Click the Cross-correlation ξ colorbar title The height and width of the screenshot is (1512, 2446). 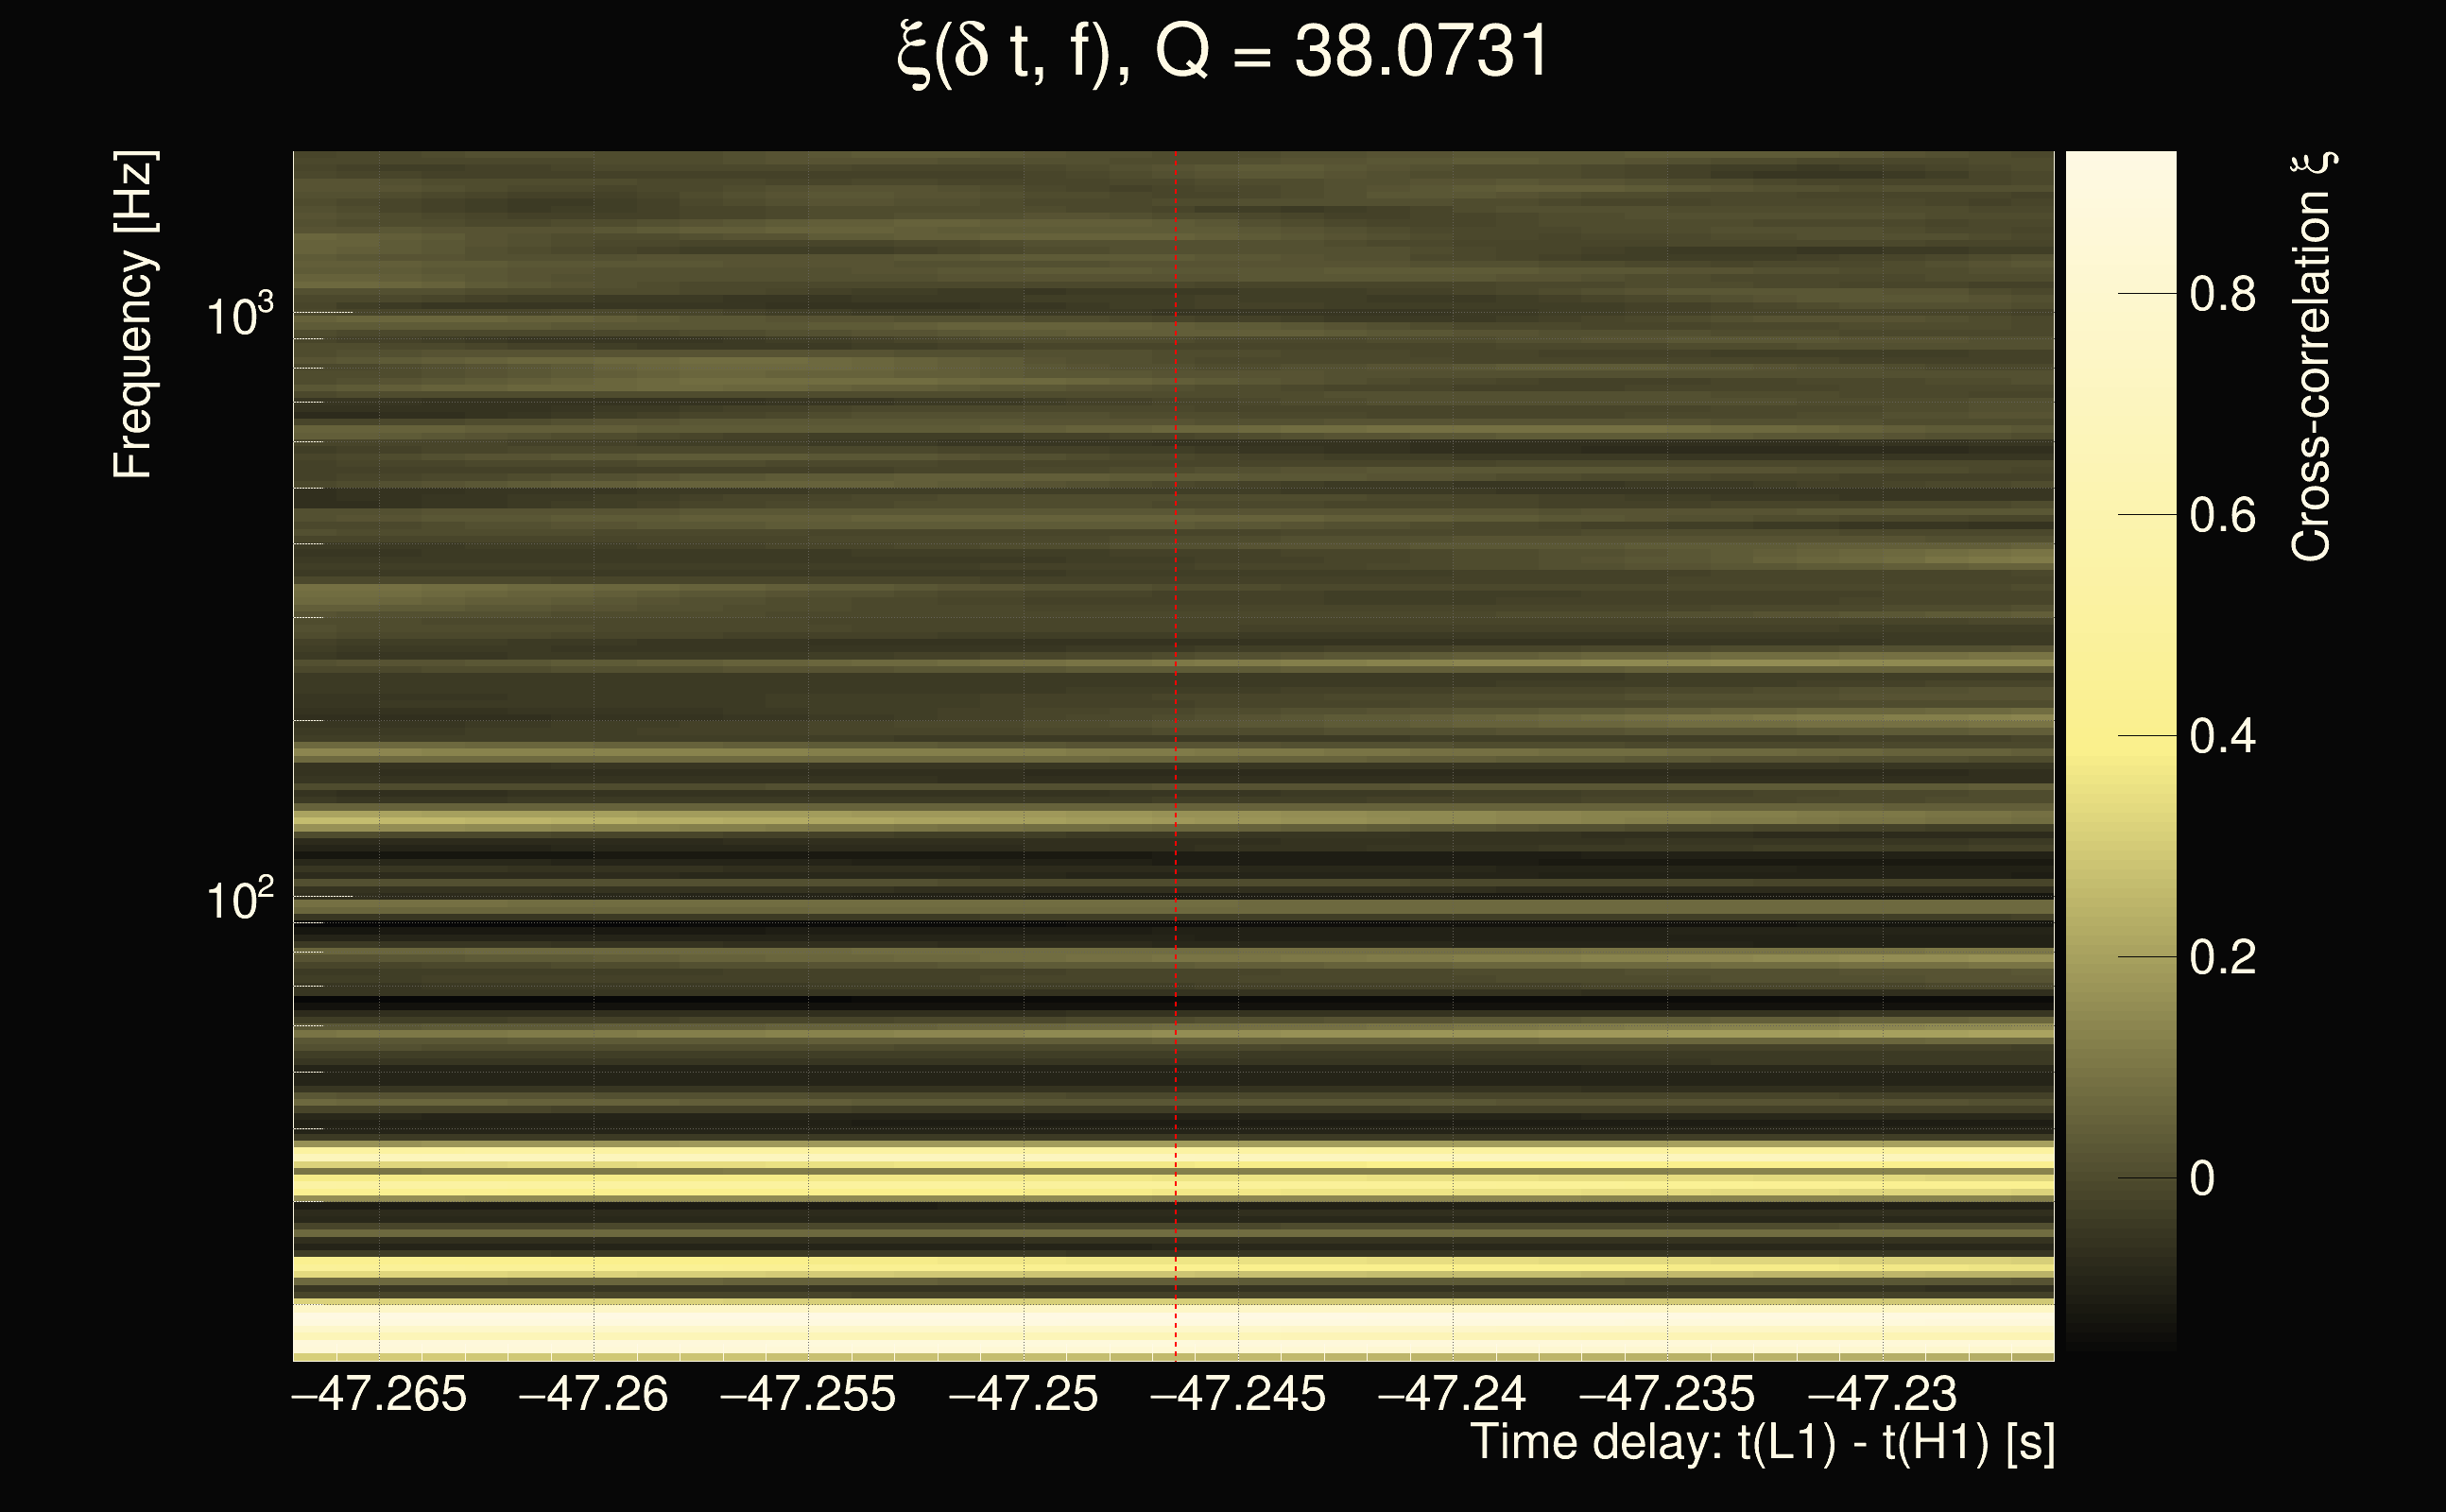2312,356
